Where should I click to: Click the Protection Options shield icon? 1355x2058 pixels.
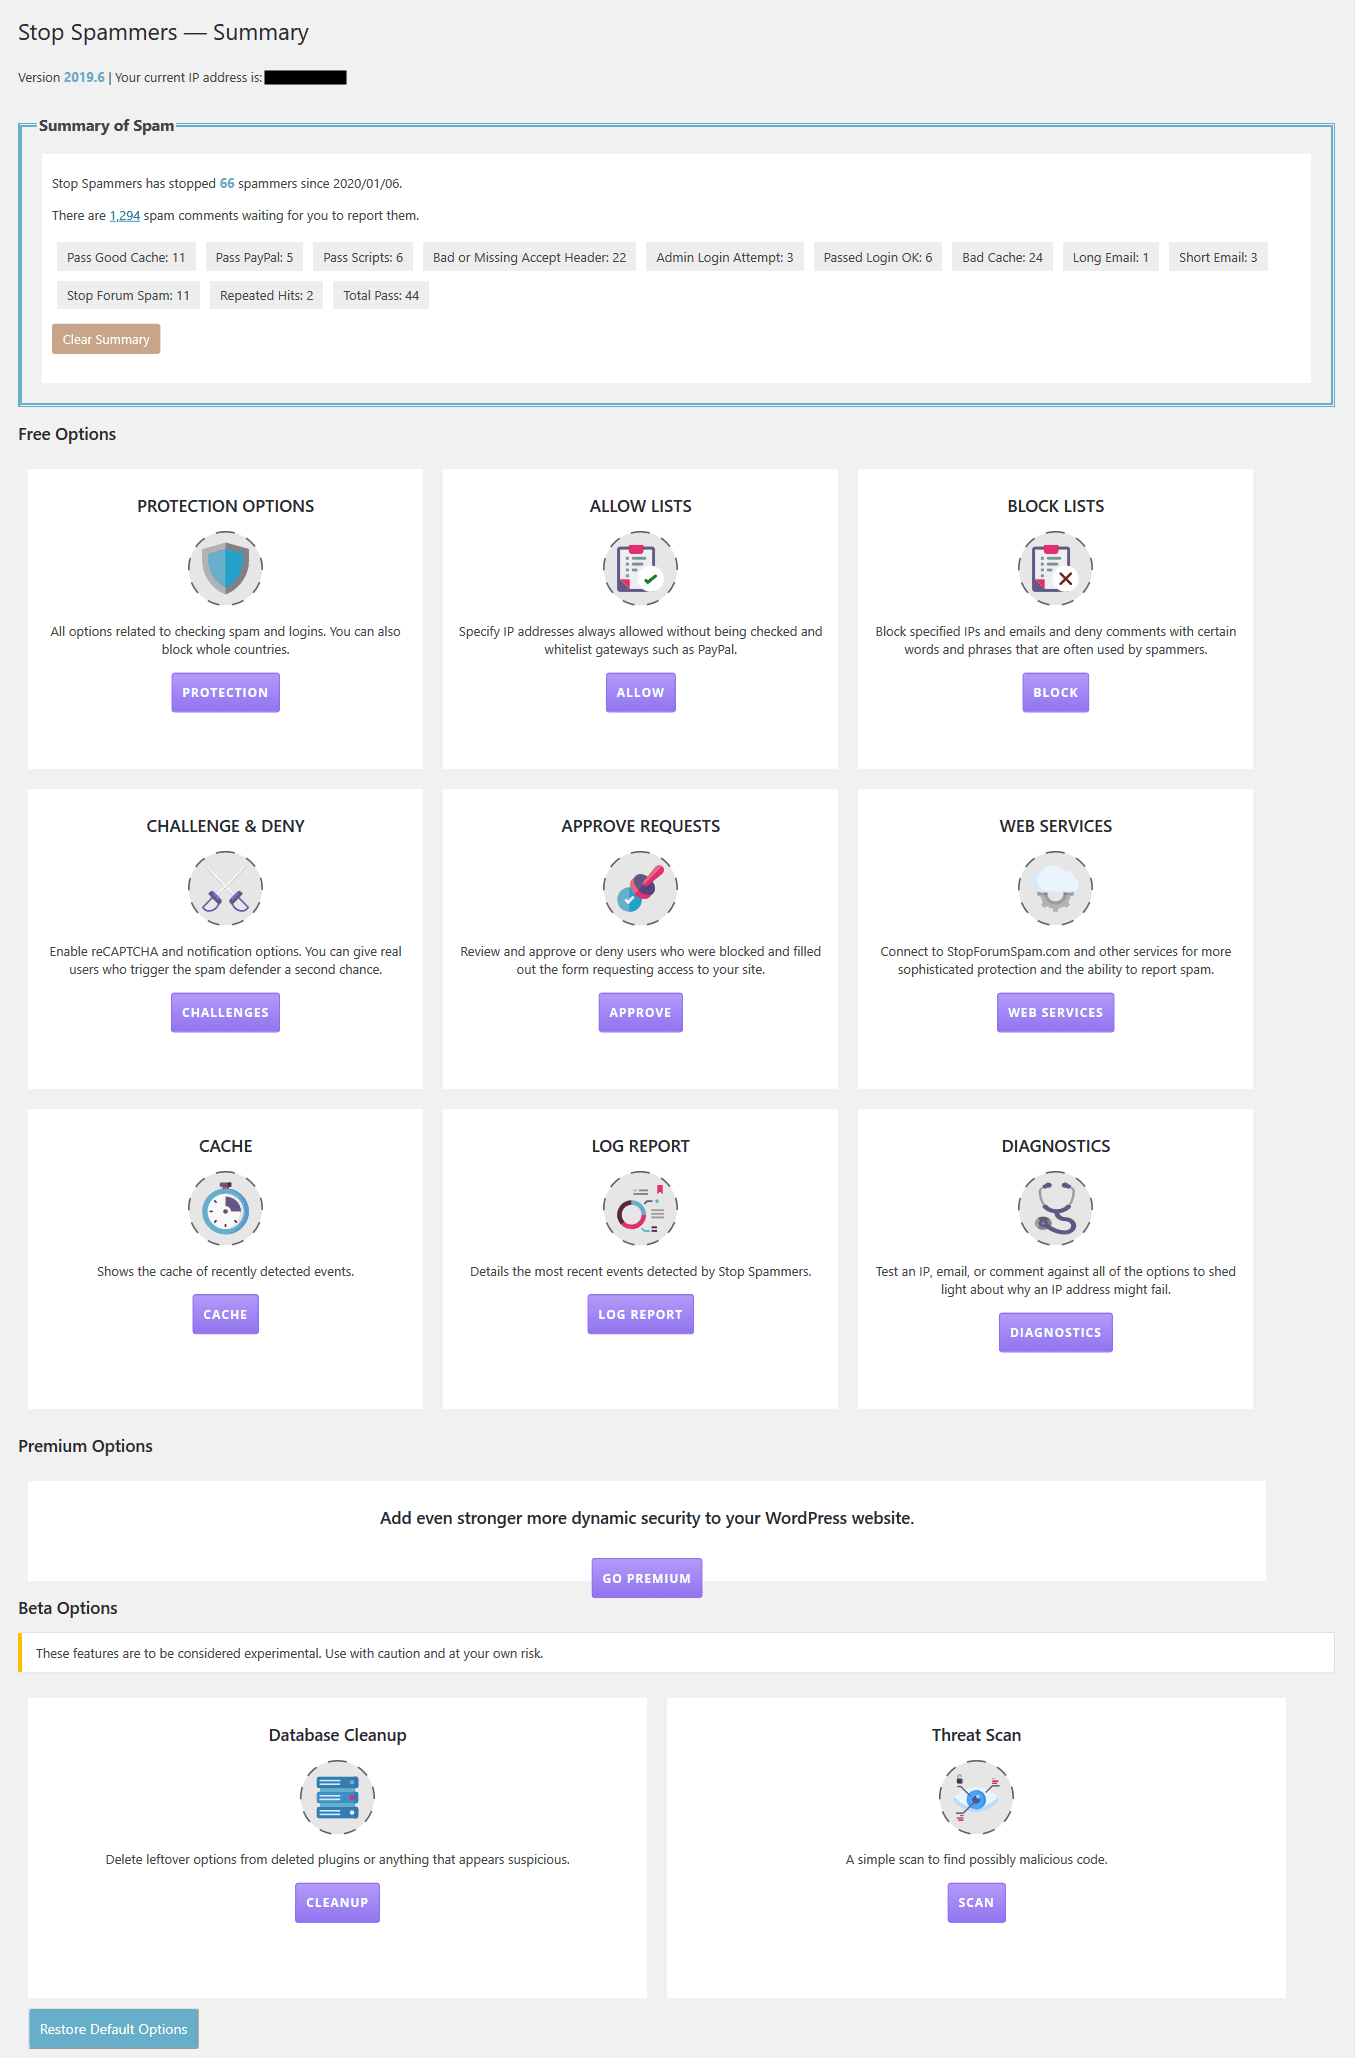click(x=225, y=568)
